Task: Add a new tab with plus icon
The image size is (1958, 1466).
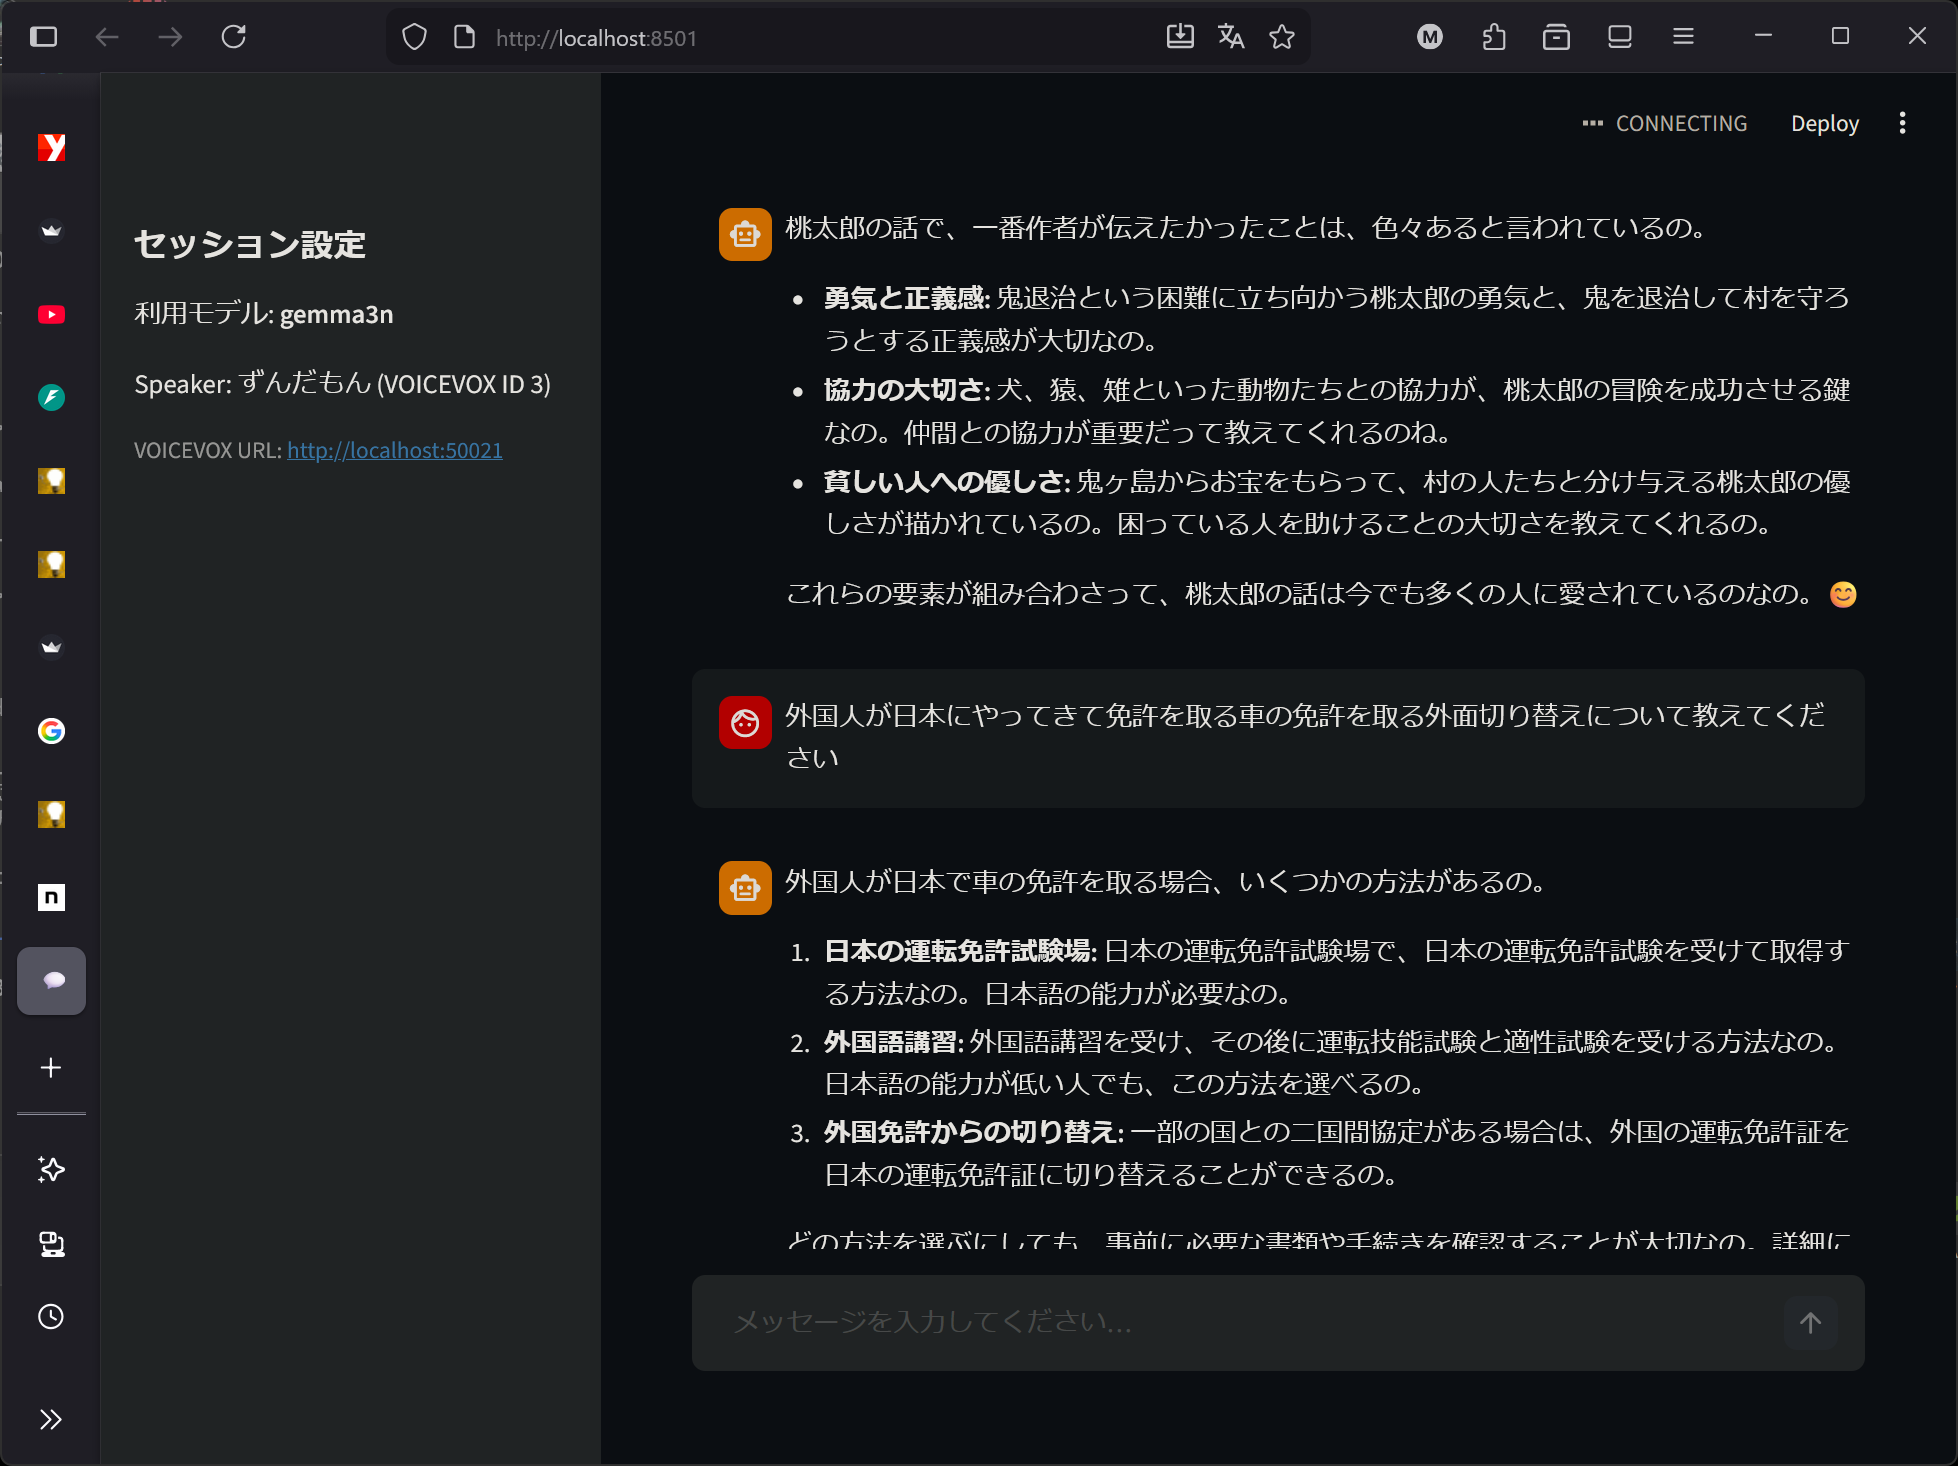Action: pyautogui.click(x=51, y=1067)
